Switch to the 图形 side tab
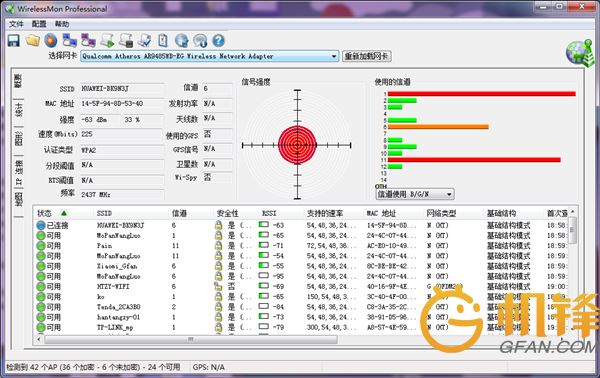 click(x=18, y=138)
